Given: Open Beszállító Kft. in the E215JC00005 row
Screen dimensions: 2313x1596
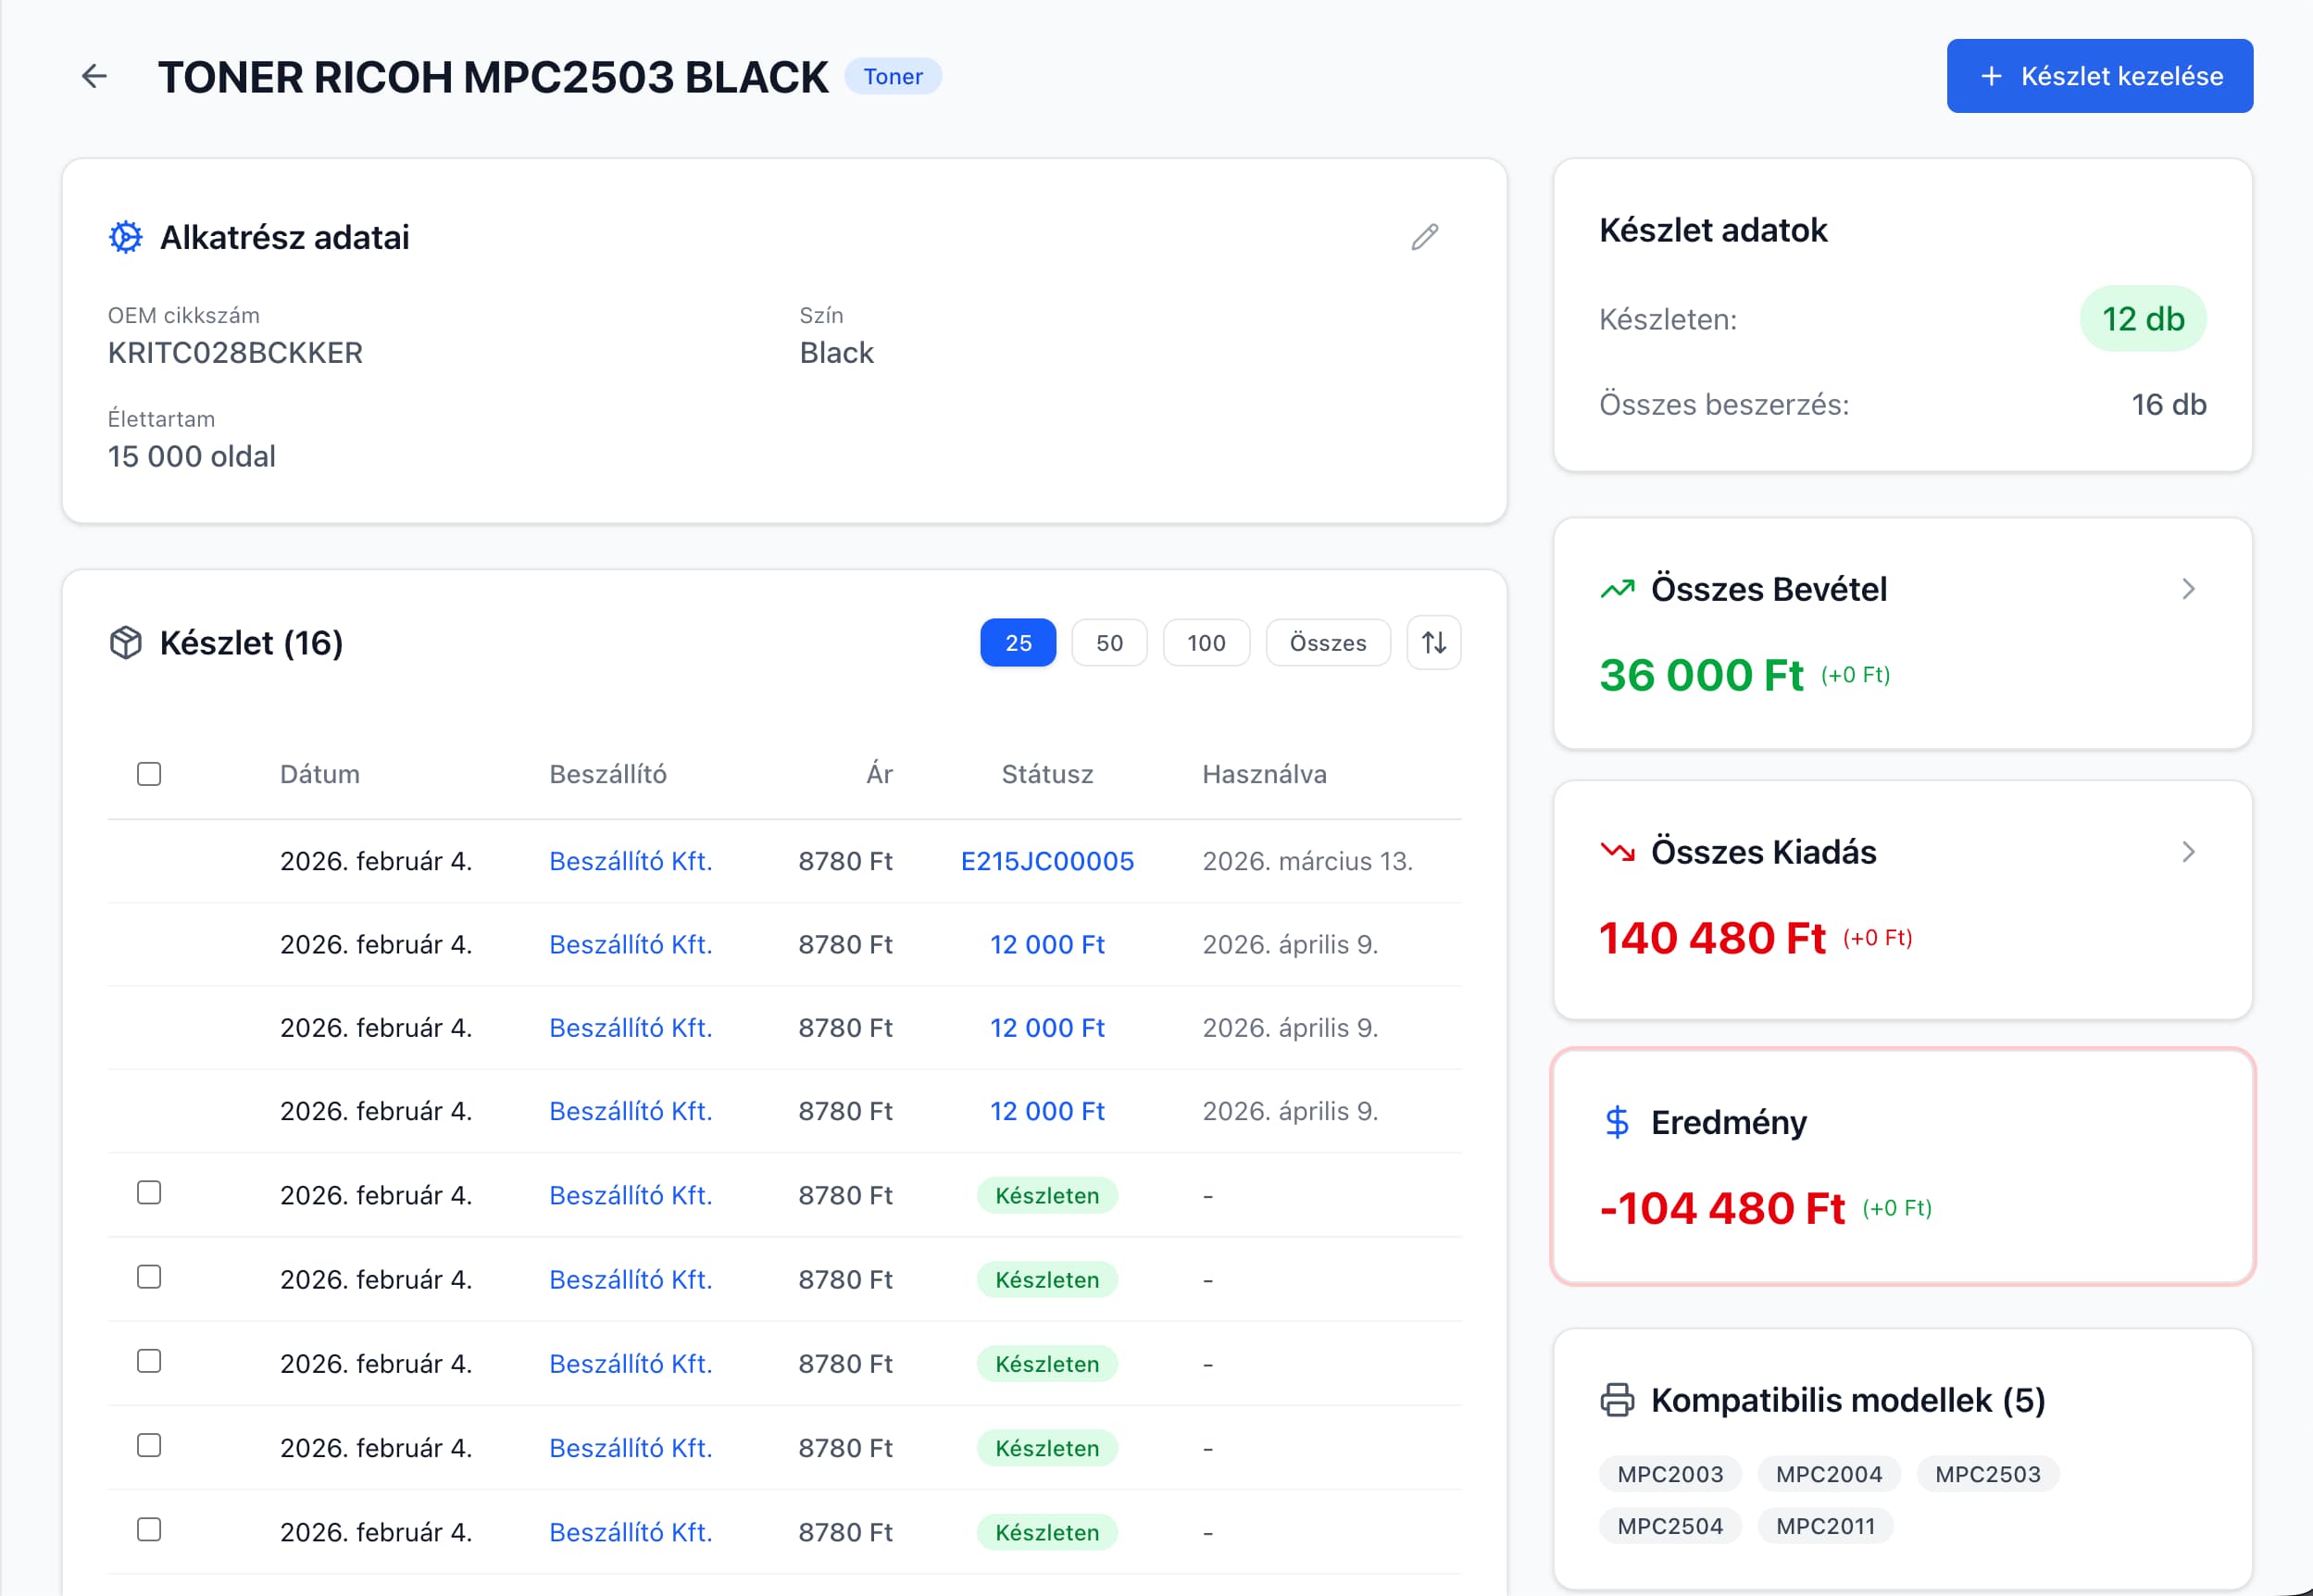Looking at the screenshot, I should coord(631,861).
